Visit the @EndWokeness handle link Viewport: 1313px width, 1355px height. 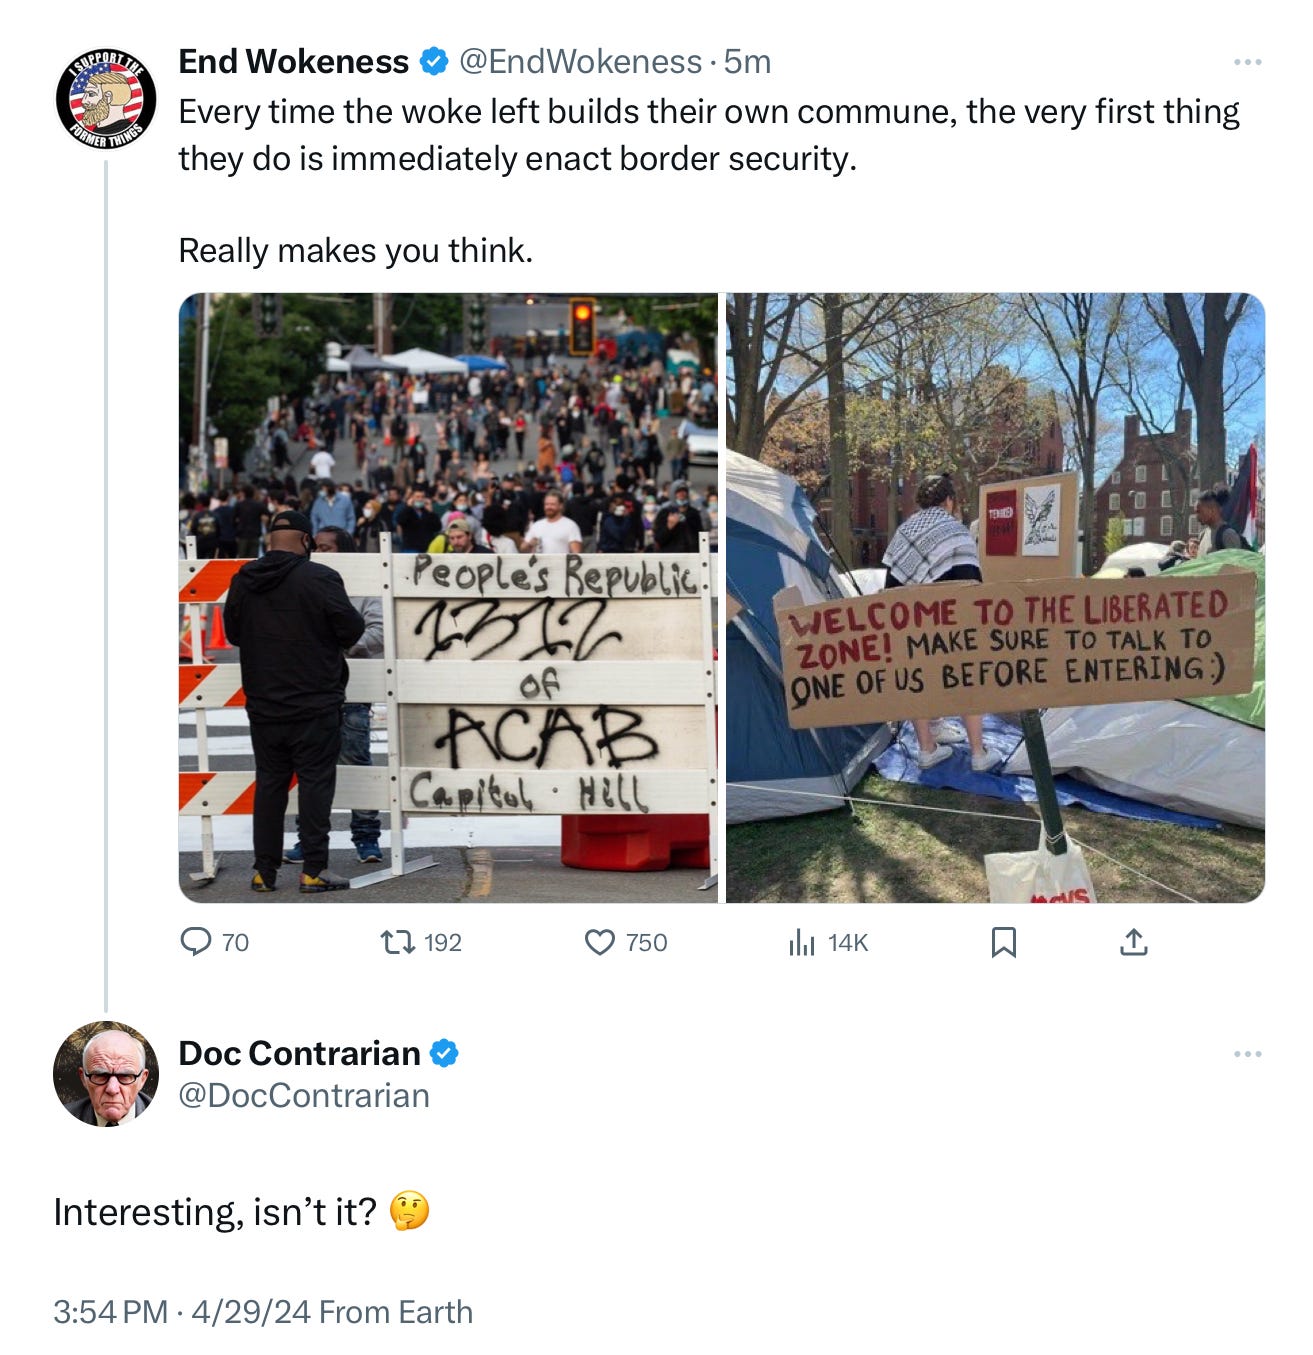580,62
